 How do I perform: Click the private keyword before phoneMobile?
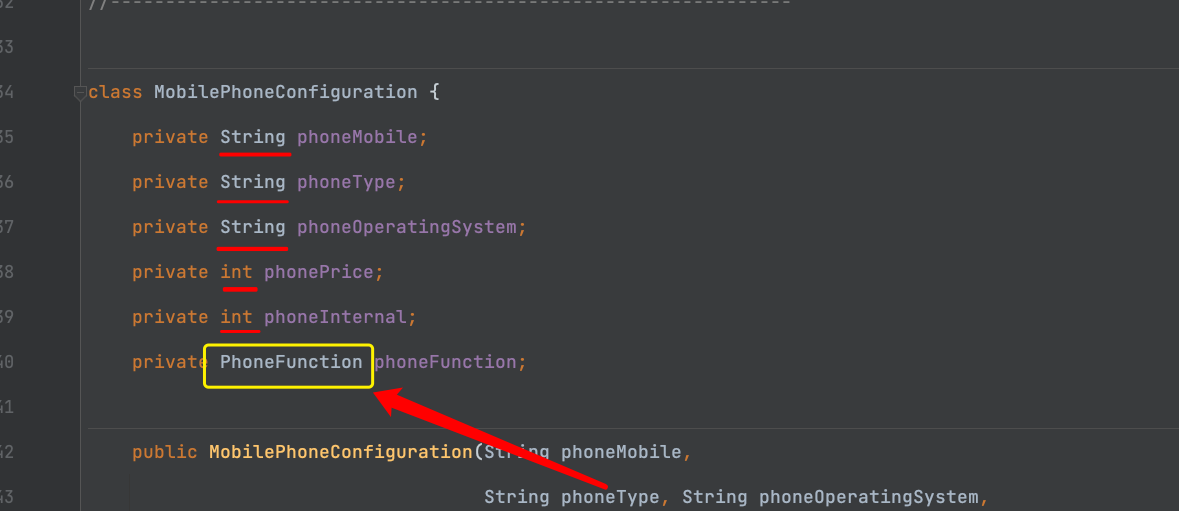click(170, 137)
